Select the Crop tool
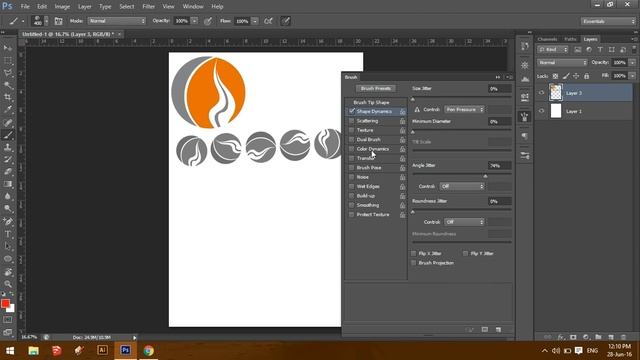The width and height of the screenshot is (640, 360). click(8, 97)
